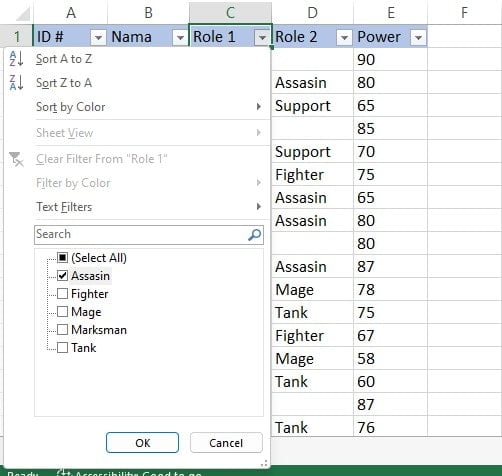Uncheck the Assasin checkbox
Screen dimensions: 502x476
(62, 275)
